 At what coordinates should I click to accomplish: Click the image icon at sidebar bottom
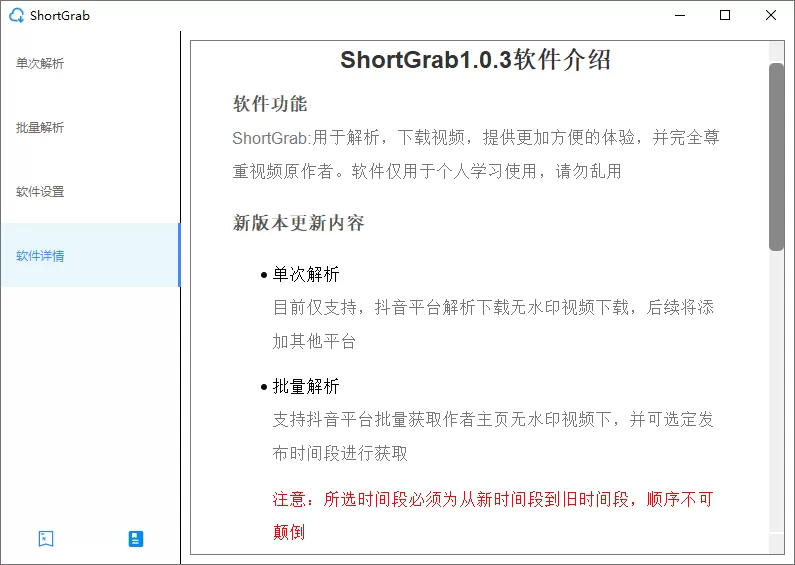46,539
